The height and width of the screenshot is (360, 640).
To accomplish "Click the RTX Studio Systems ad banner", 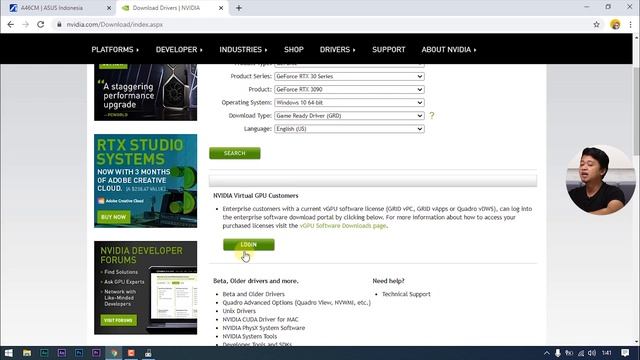I will pyautogui.click(x=145, y=181).
